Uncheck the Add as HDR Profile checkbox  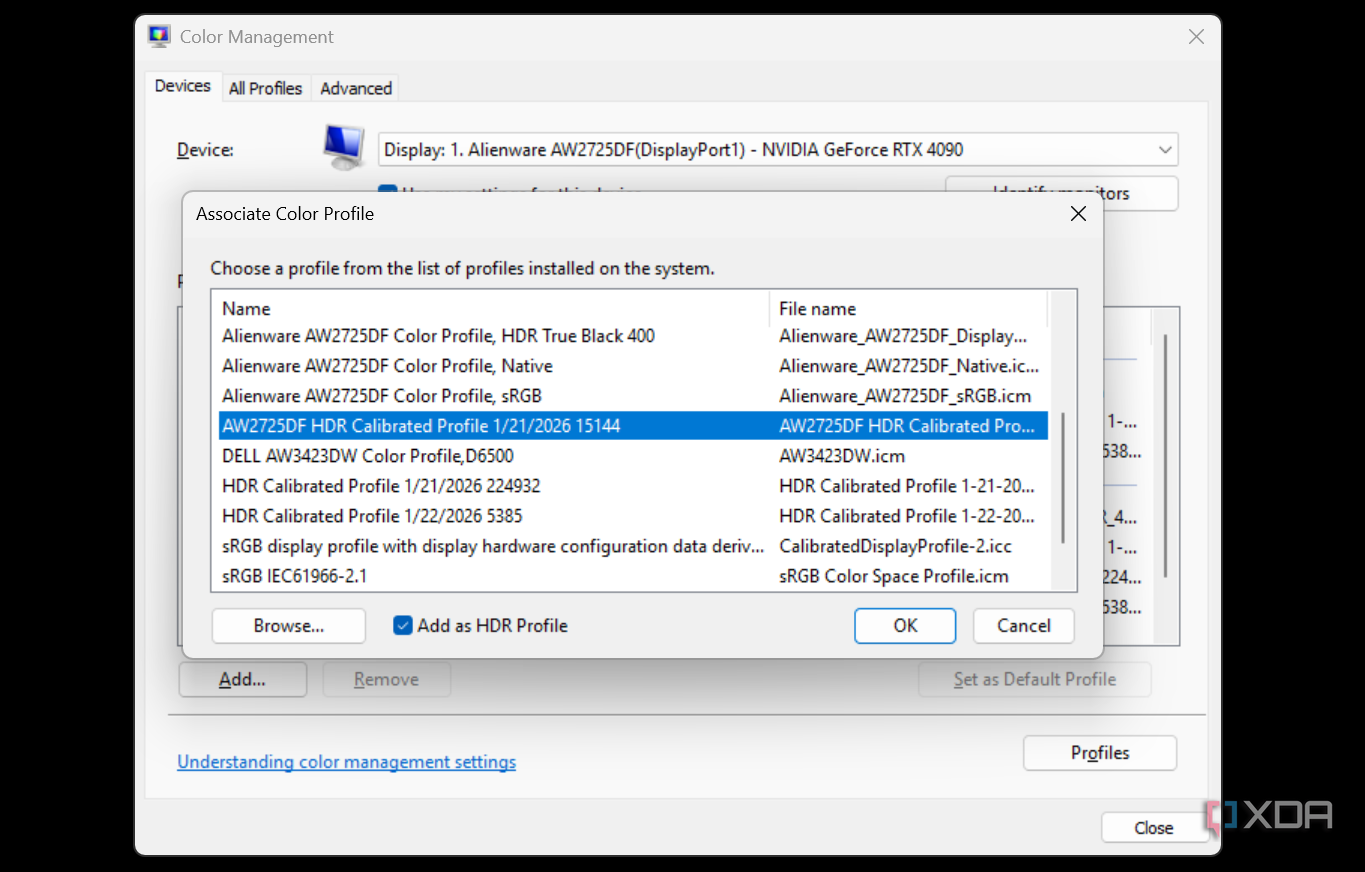pos(403,626)
